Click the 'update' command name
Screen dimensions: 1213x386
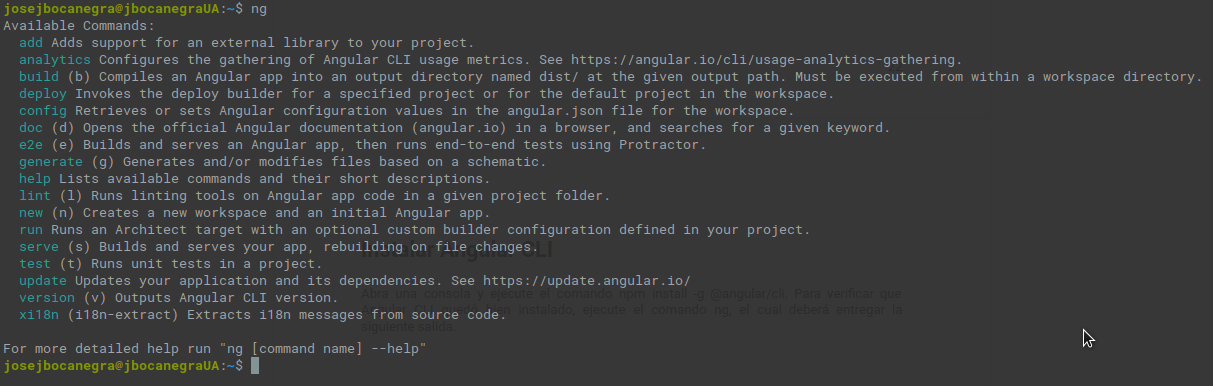coord(43,280)
